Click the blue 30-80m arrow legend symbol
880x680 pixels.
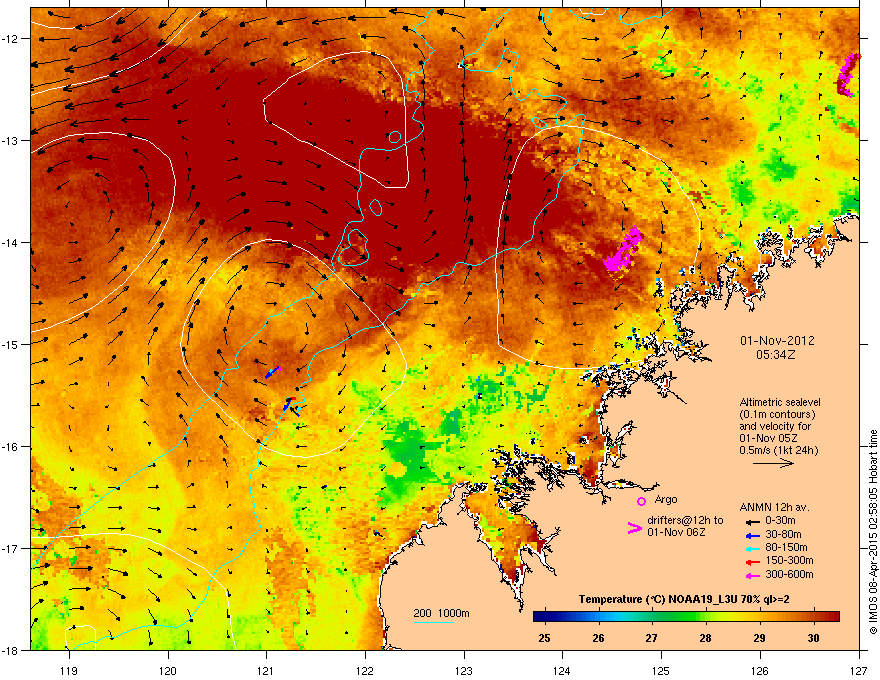(x=753, y=535)
